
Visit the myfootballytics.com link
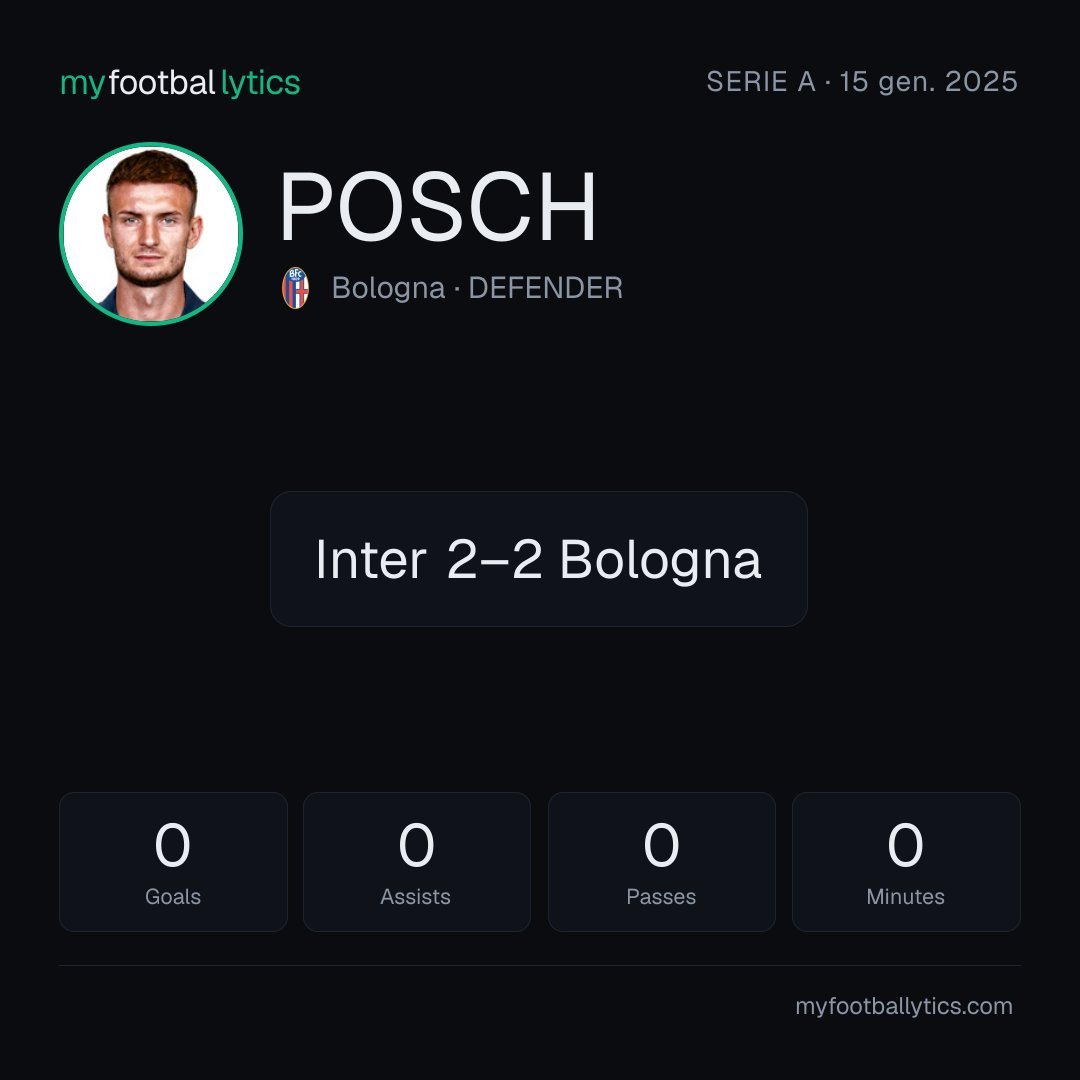tap(904, 1006)
